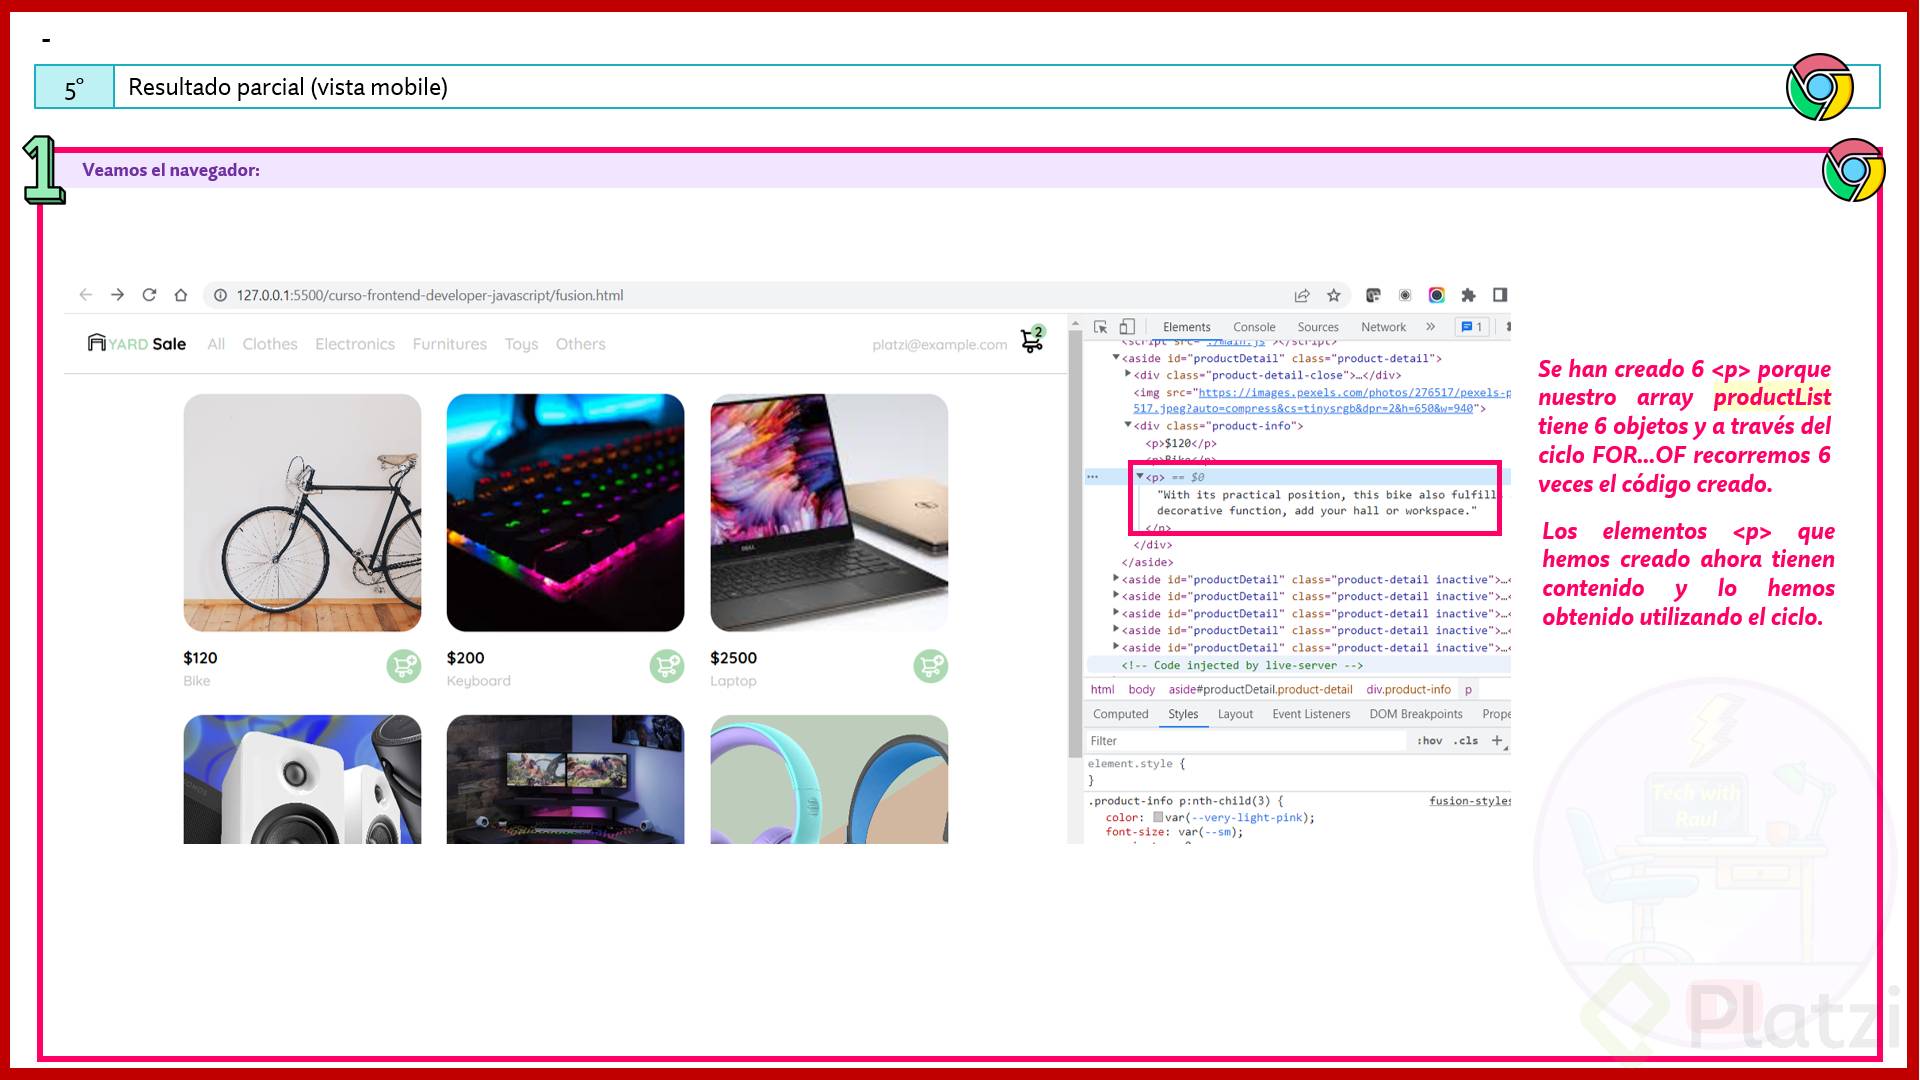Select body in the breadcrumb

1141,689
